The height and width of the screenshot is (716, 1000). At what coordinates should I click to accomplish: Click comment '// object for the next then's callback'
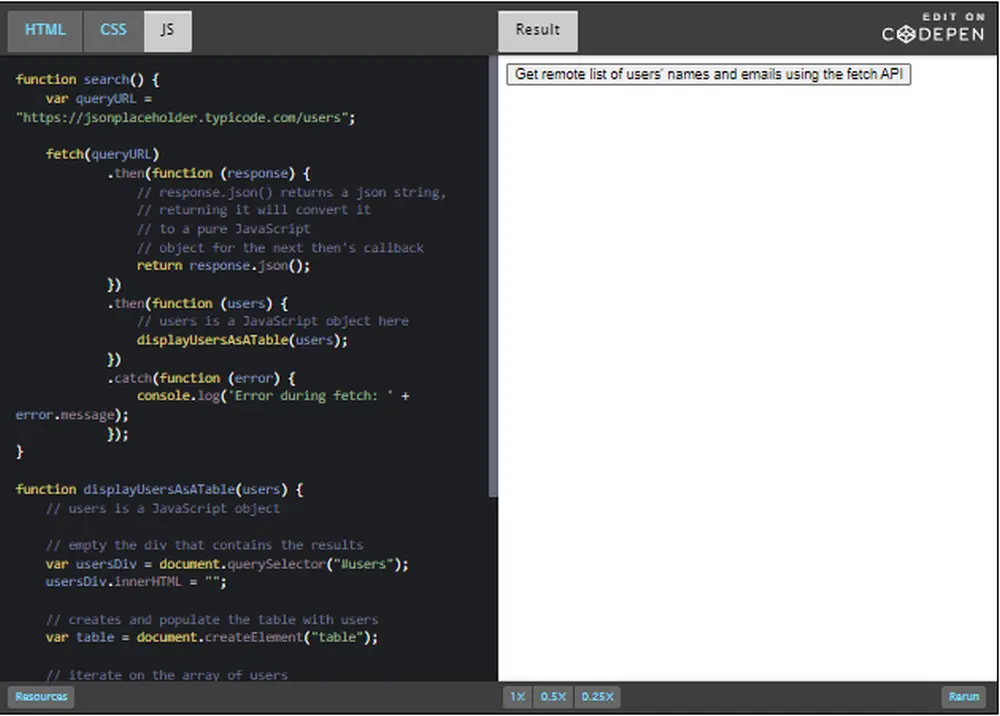click(280, 247)
